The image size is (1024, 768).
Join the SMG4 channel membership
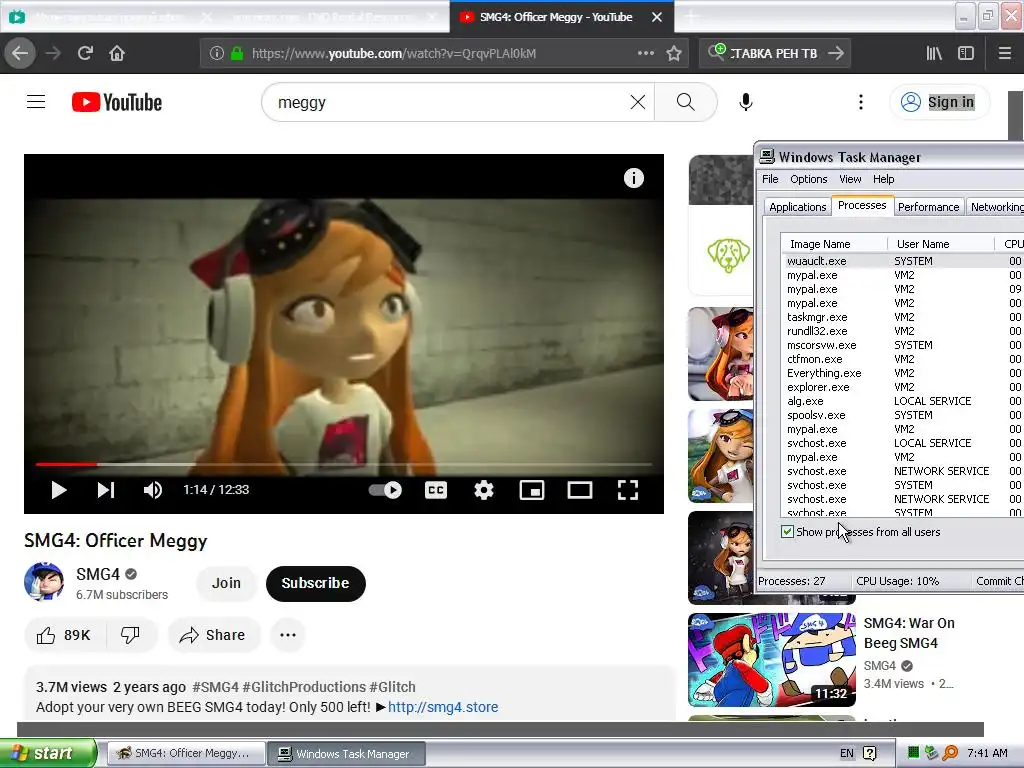pyautogui.click(x=226, y=583)
